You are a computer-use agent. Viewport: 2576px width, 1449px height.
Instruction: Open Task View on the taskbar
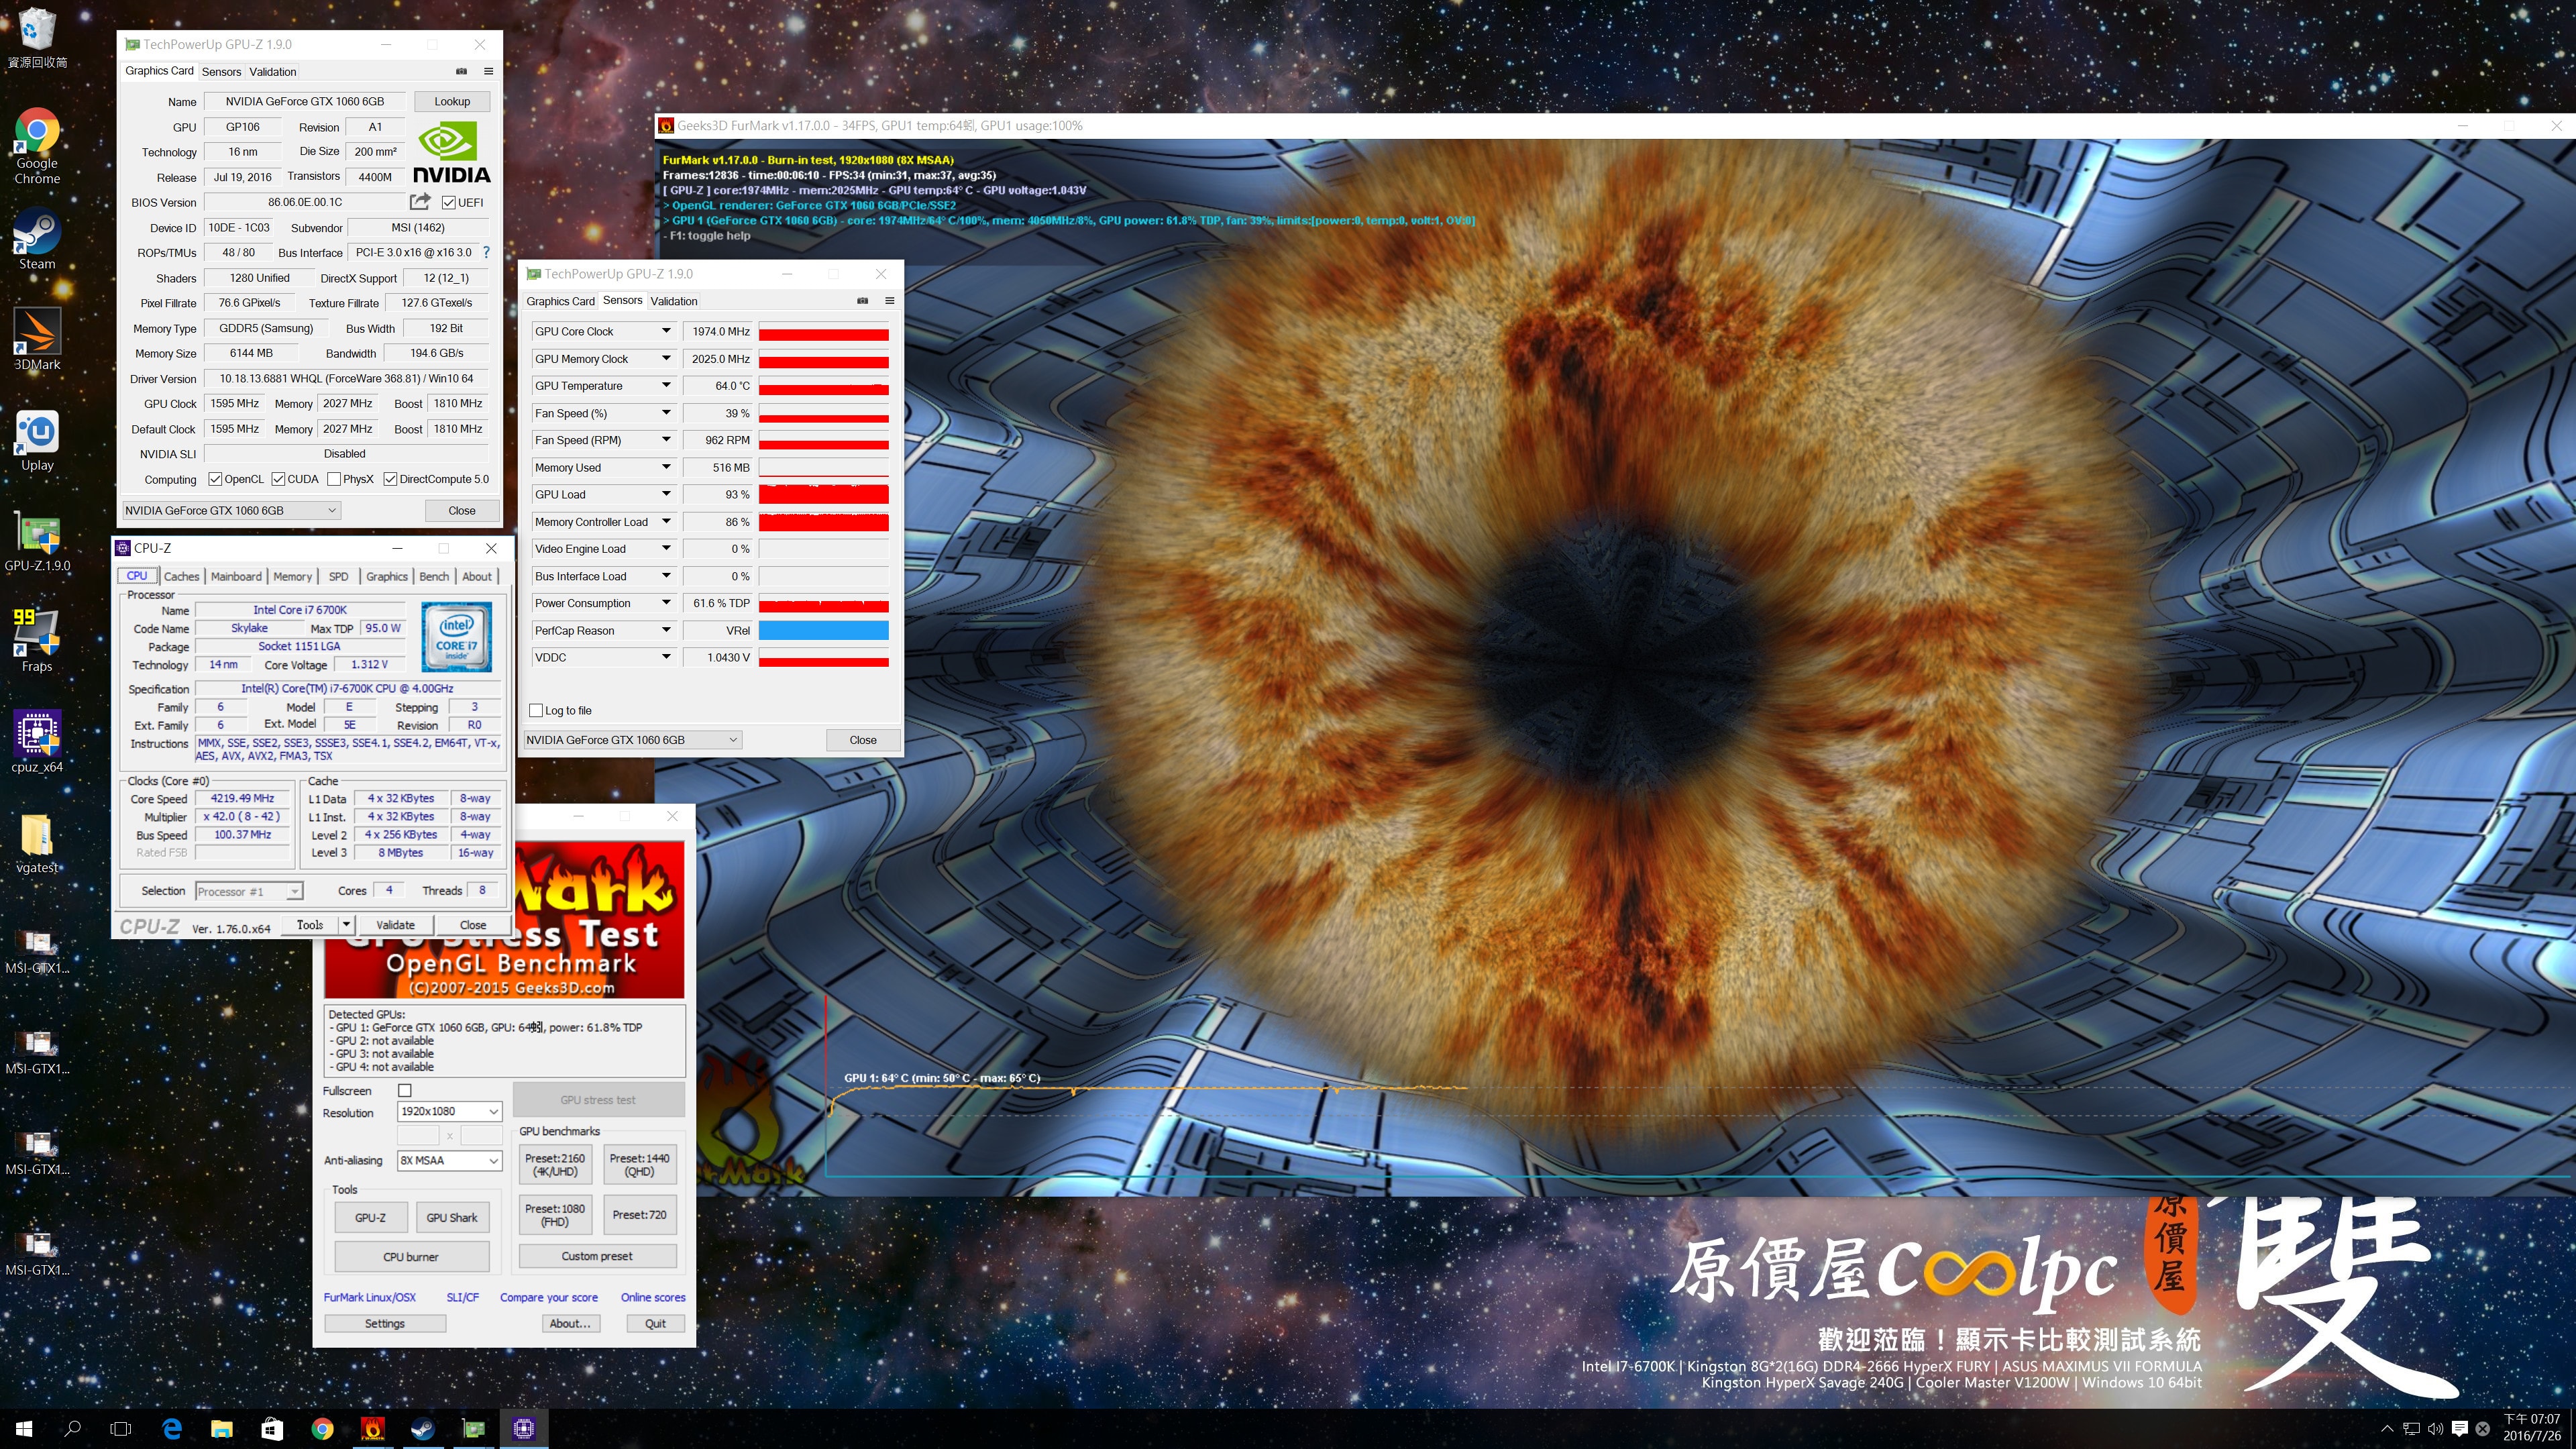click(121, 1428)
